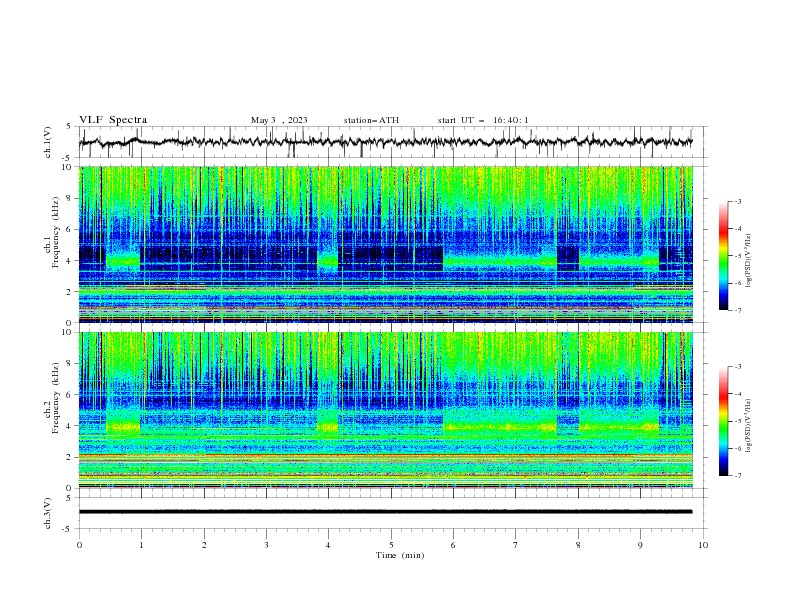Click the ch.3 voltage waveform trace
Viewport: 792px width, 612px height.
click(x=385, y=512)
